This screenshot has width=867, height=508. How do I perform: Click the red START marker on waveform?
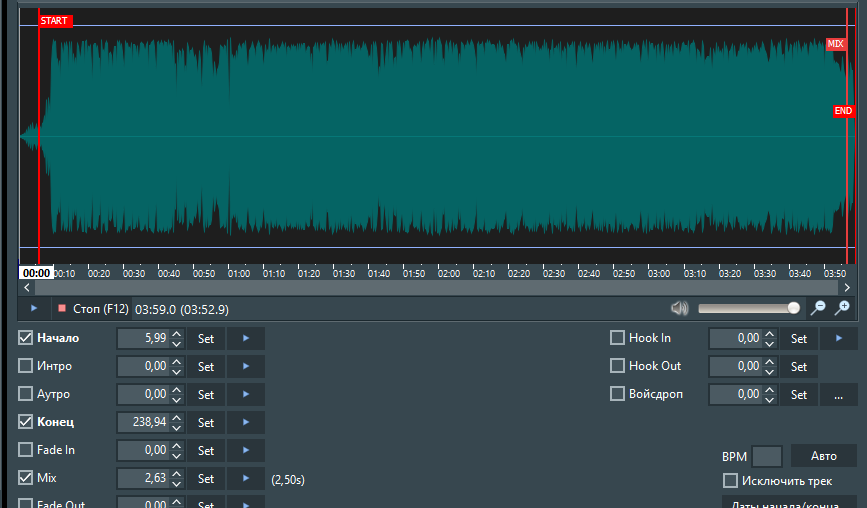55,21
